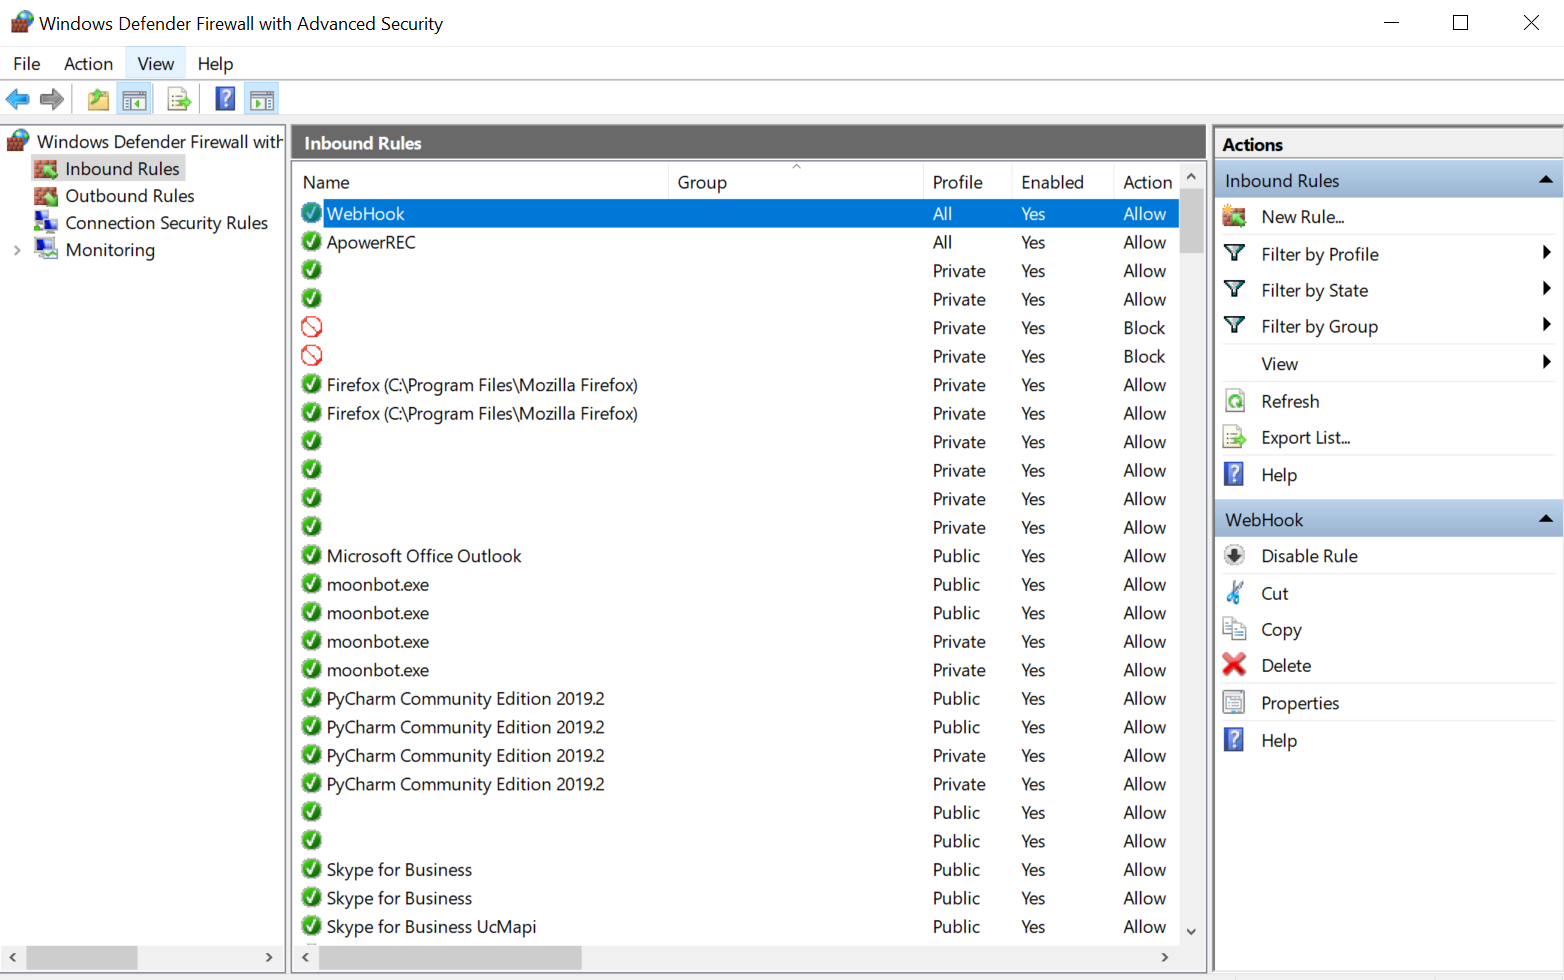Click the Cut scissors icon
1564x980 pixels.
point(1235,593)
